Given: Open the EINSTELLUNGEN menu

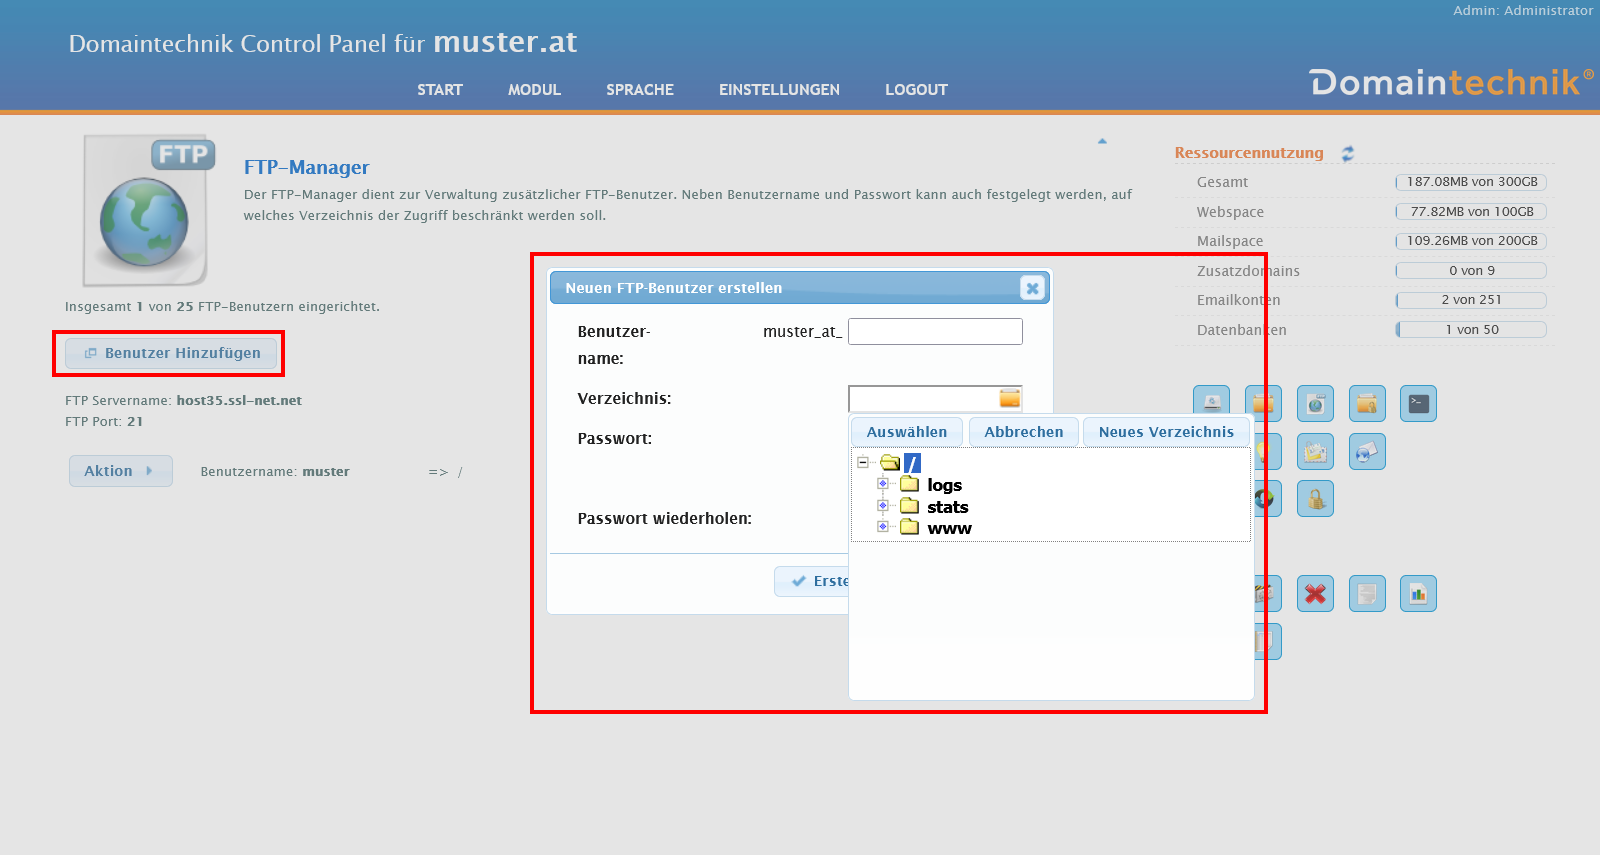Looking at the screenshot, I should click(779, 90).
